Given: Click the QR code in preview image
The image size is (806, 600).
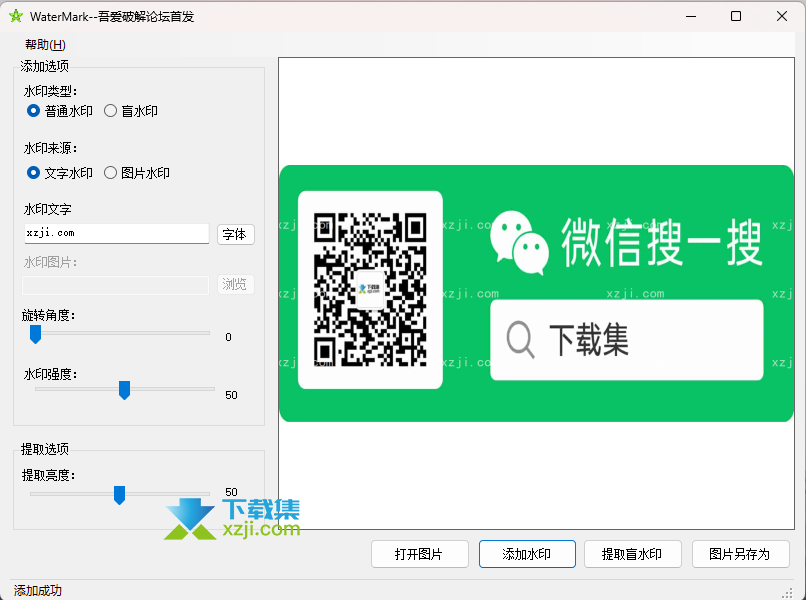Looking at the screenshot, I should click(370, 289).
